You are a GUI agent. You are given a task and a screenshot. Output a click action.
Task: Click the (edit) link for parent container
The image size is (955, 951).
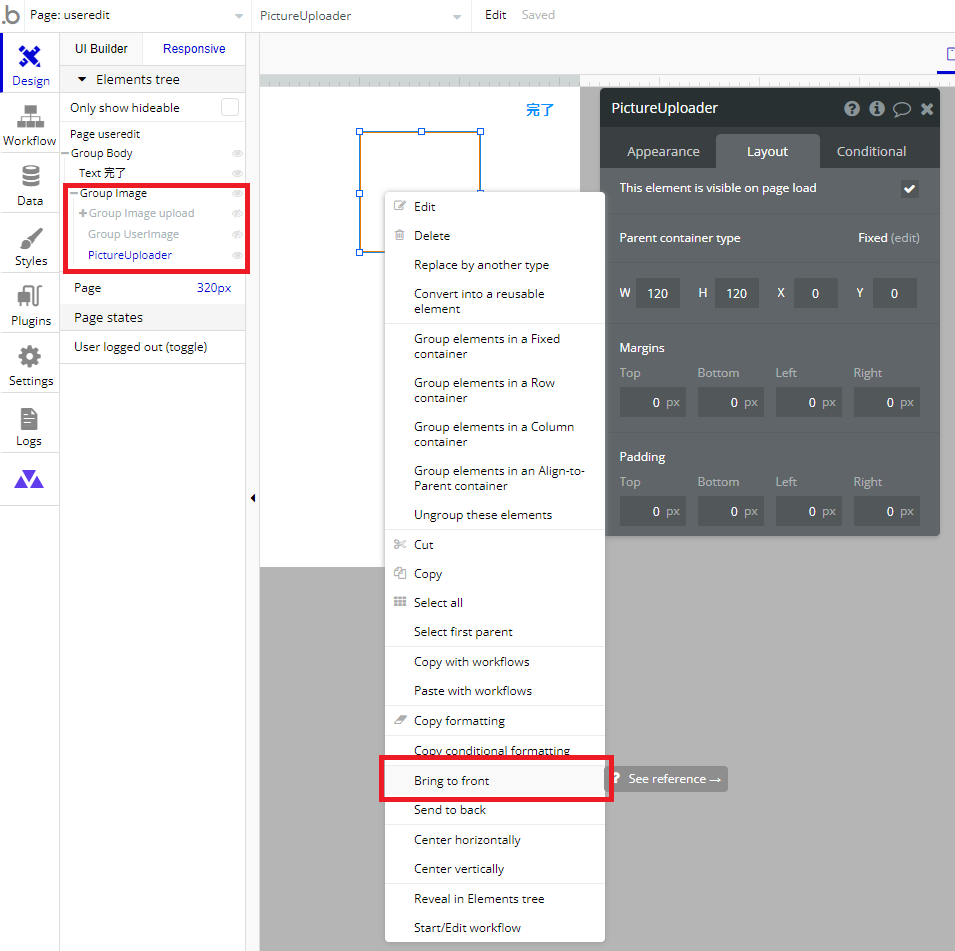pos(904,238)
